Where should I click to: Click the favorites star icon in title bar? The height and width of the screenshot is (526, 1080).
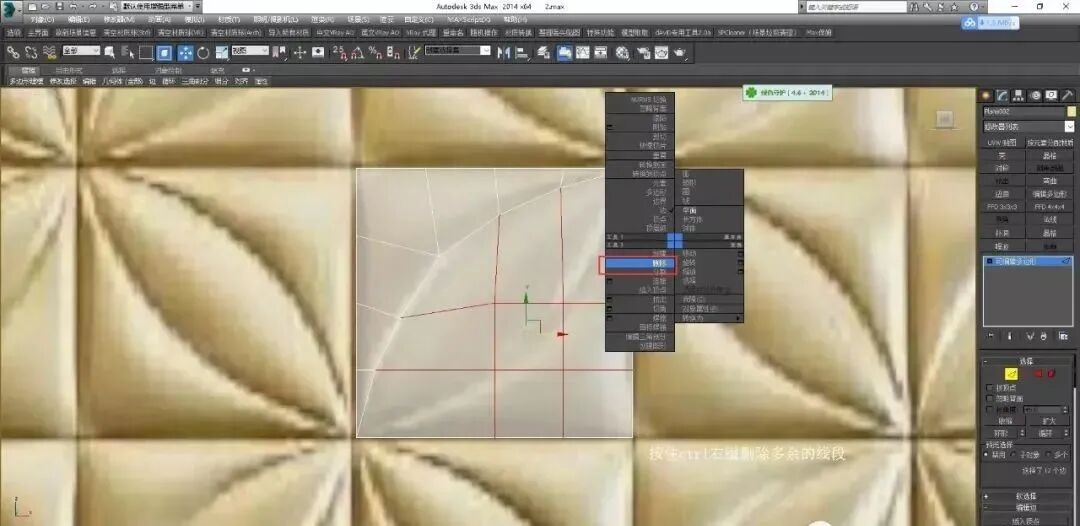point(954,6)
